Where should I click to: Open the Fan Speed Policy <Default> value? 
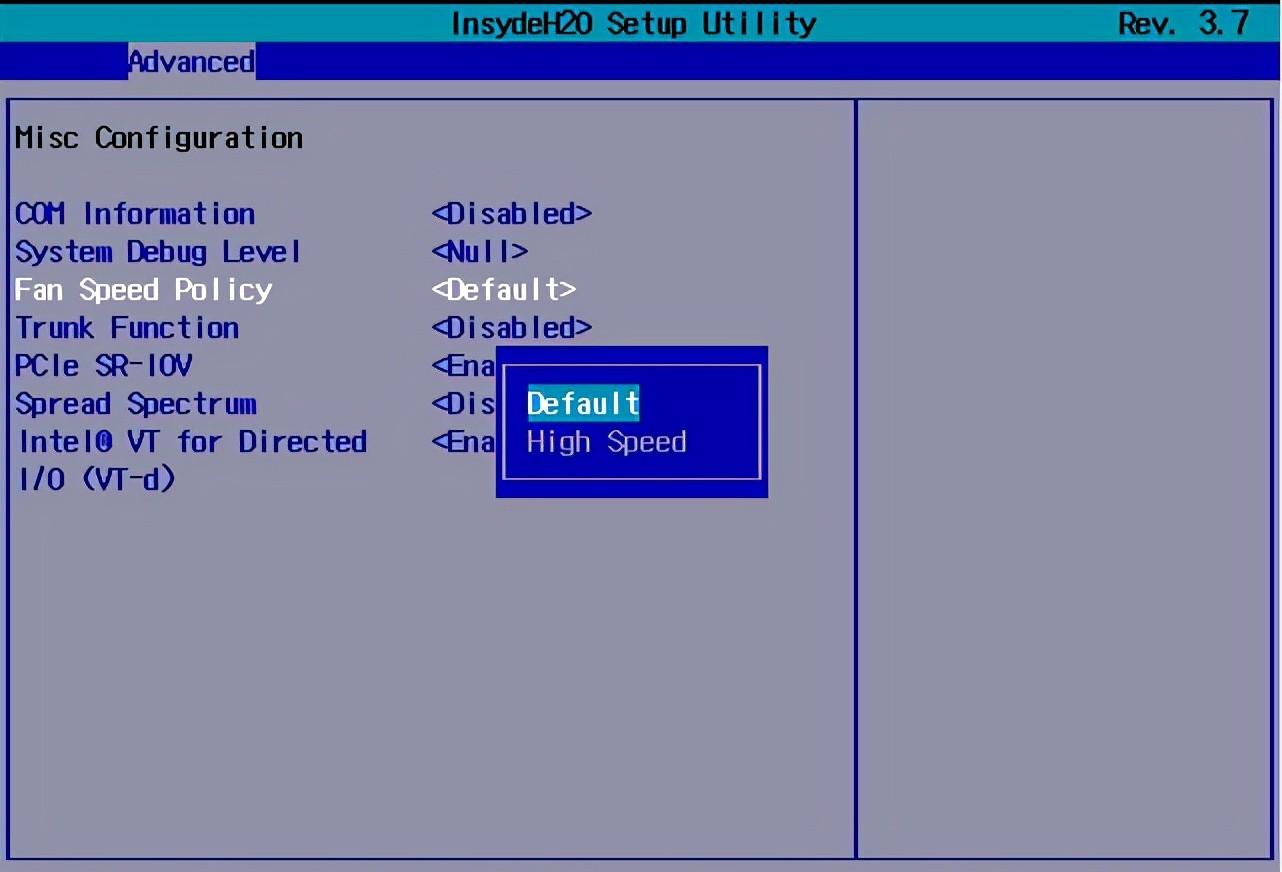point(504,290)
